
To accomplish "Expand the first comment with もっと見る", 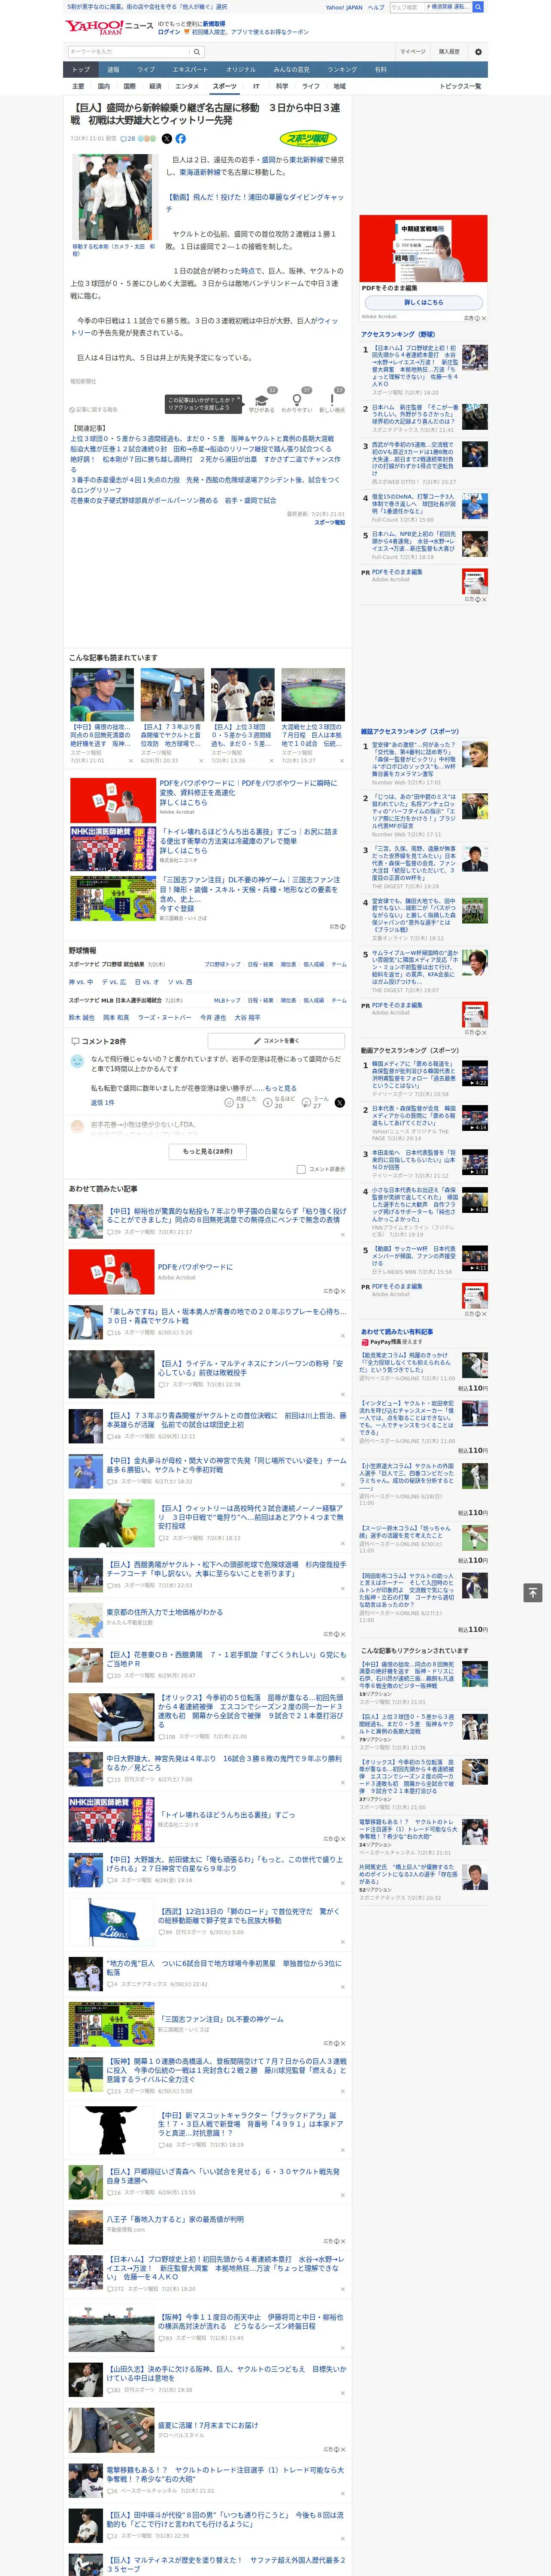I will click(x=281, y=1087).
